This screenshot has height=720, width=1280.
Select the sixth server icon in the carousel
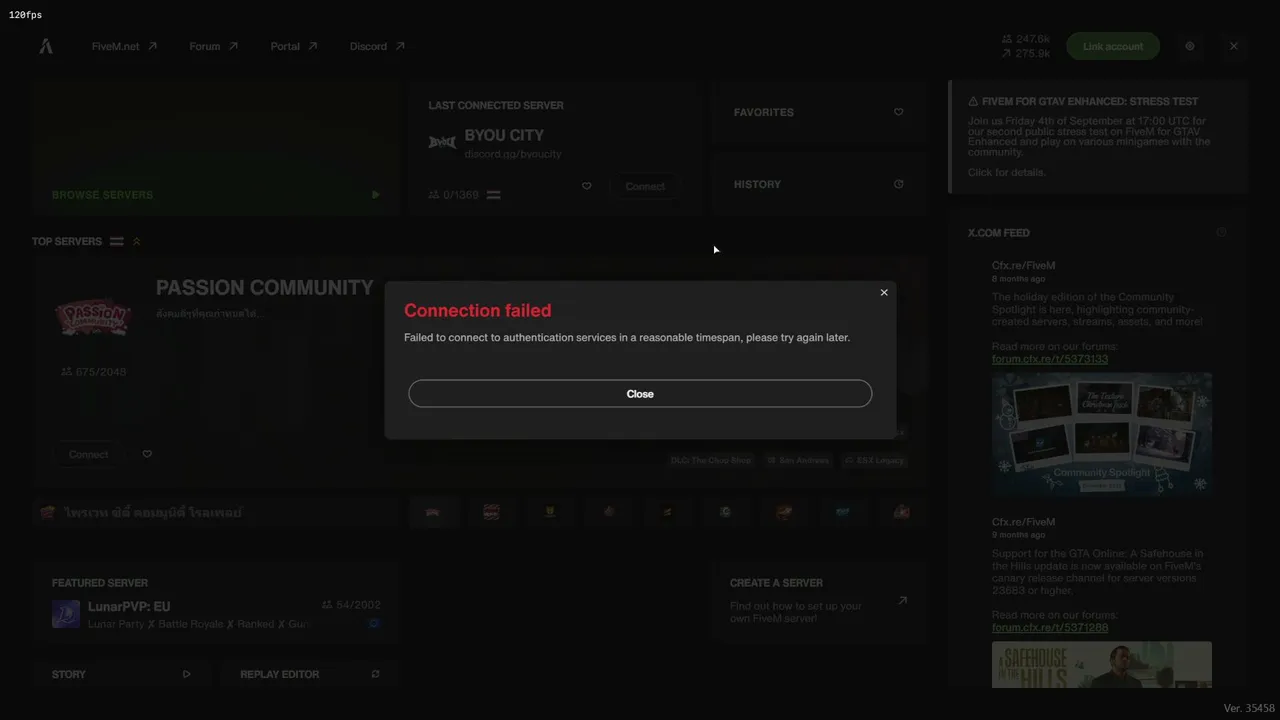[x=726, y=512]
